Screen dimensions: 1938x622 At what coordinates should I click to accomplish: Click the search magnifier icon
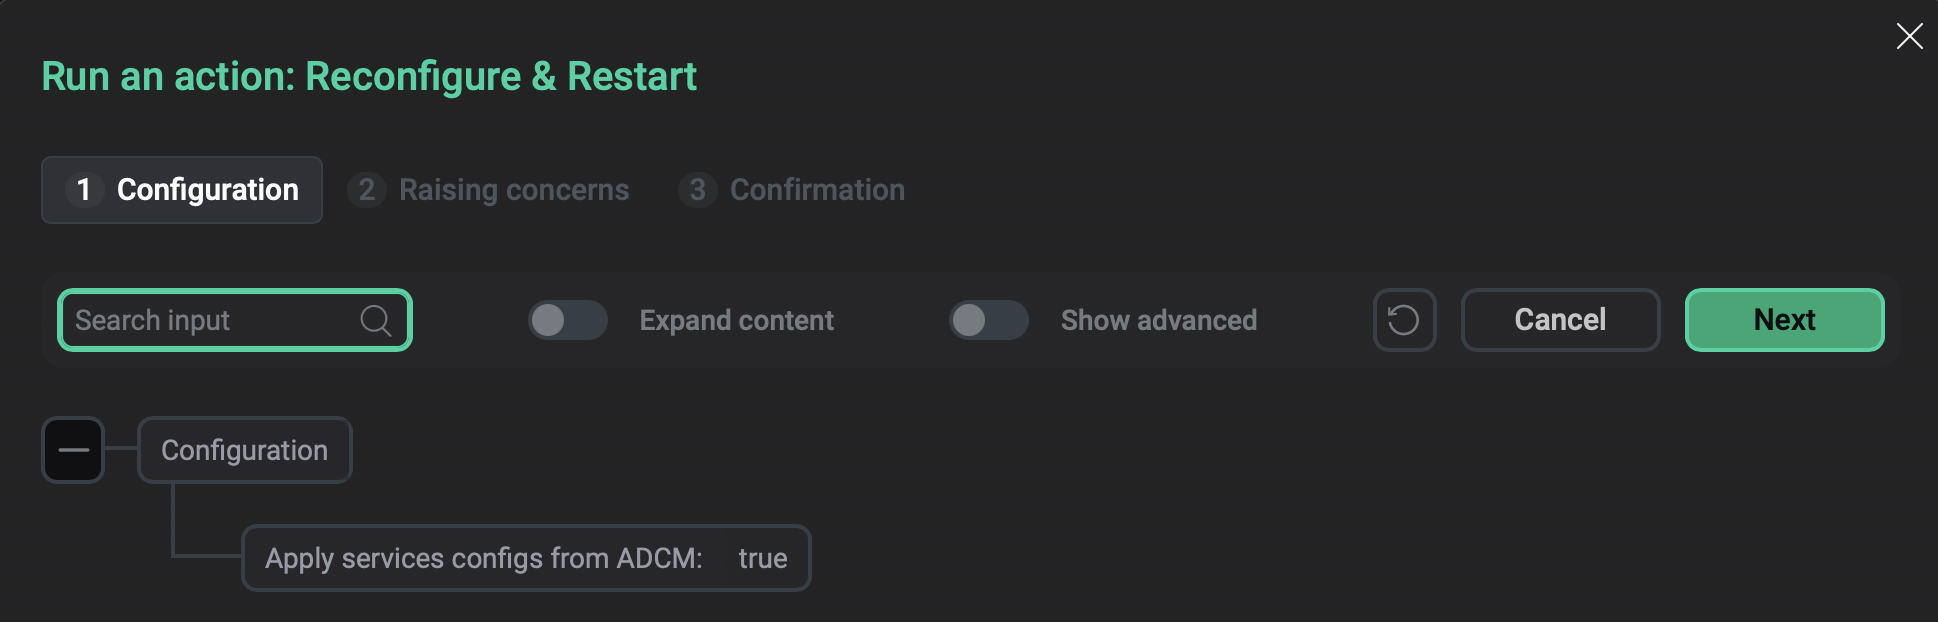(x=375, y=320)
